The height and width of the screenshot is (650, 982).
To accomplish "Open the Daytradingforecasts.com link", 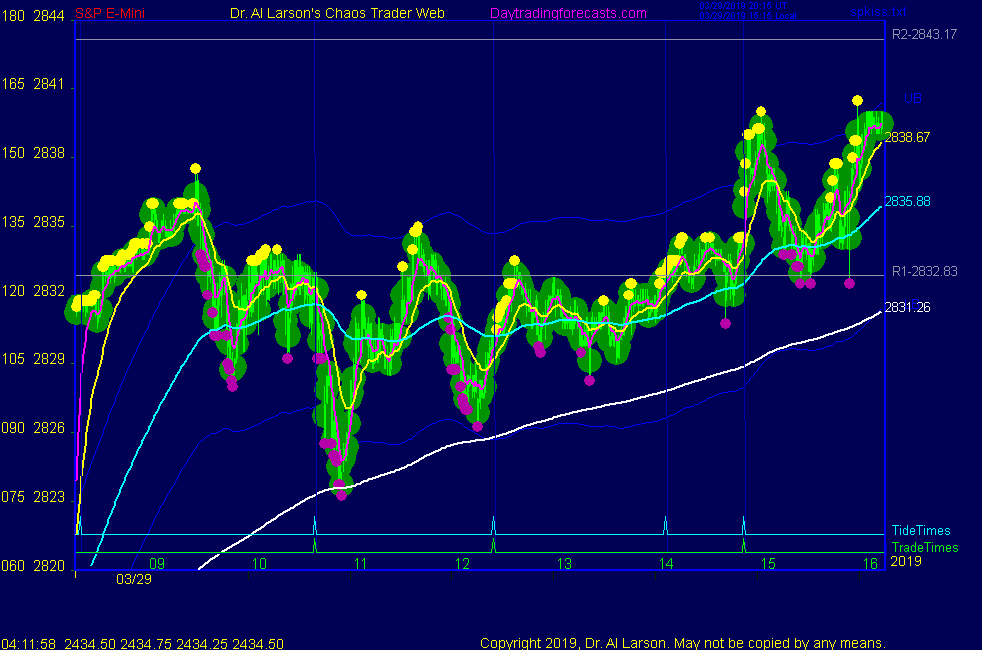I will coord(568,13).
